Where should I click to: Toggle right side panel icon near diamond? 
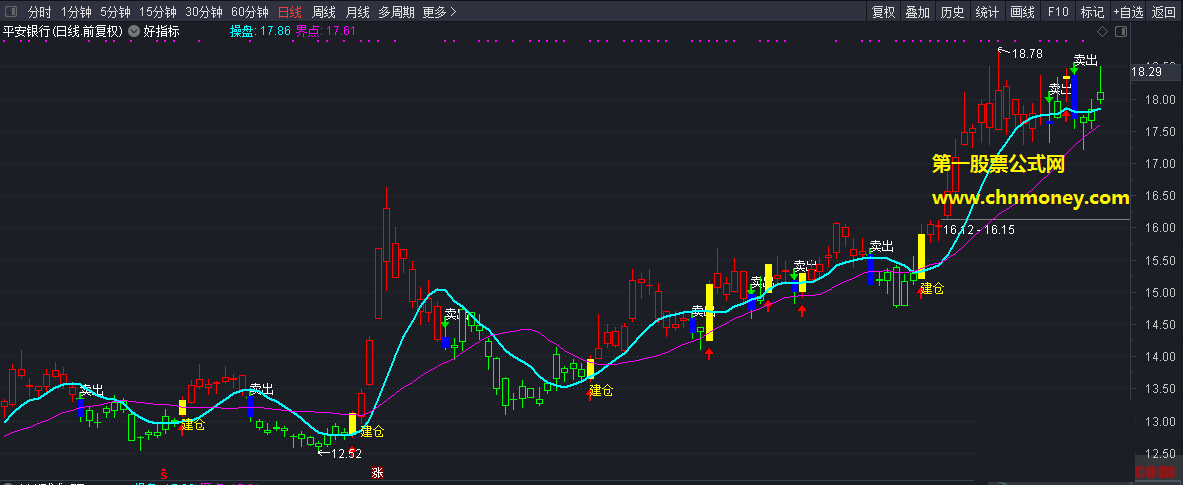point(1120,32)
